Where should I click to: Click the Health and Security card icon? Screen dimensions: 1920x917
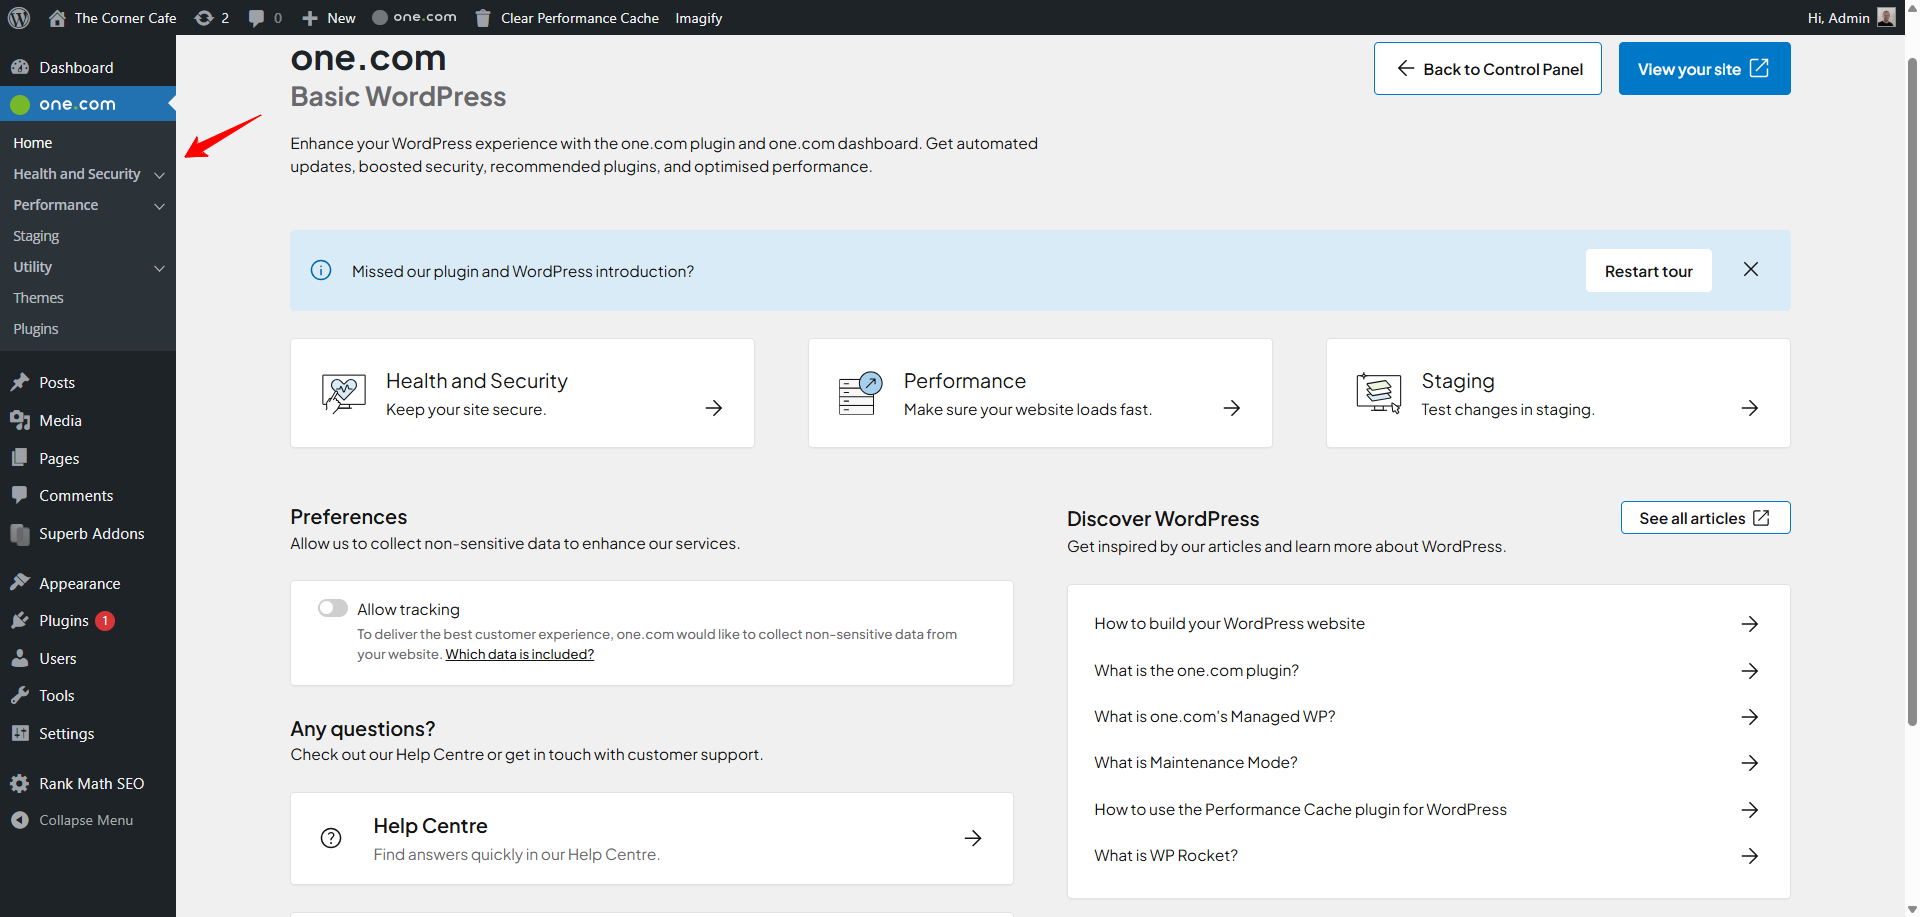(x=344, y=393)
